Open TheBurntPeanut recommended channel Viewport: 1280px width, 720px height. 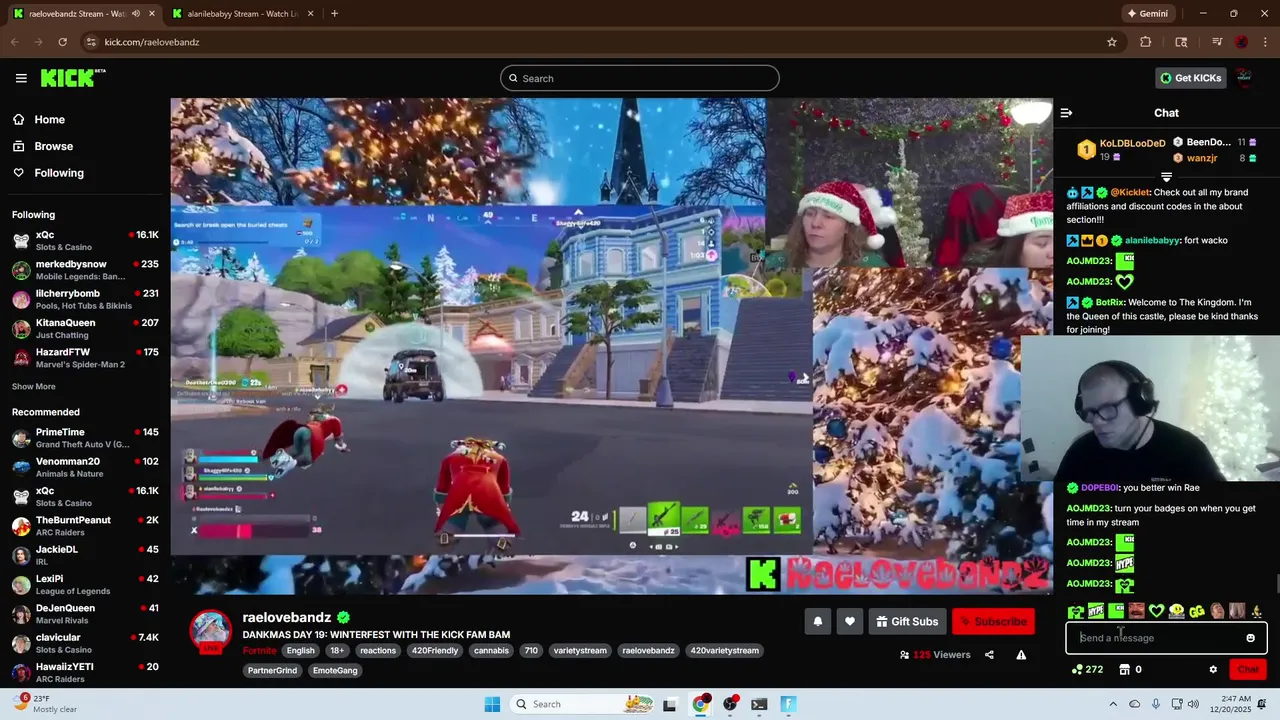point(85,526)
